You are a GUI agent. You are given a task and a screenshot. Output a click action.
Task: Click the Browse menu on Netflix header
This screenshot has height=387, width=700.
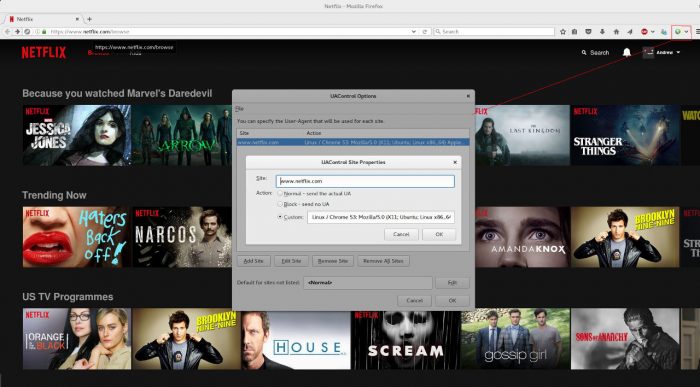[x=98, y=53]
